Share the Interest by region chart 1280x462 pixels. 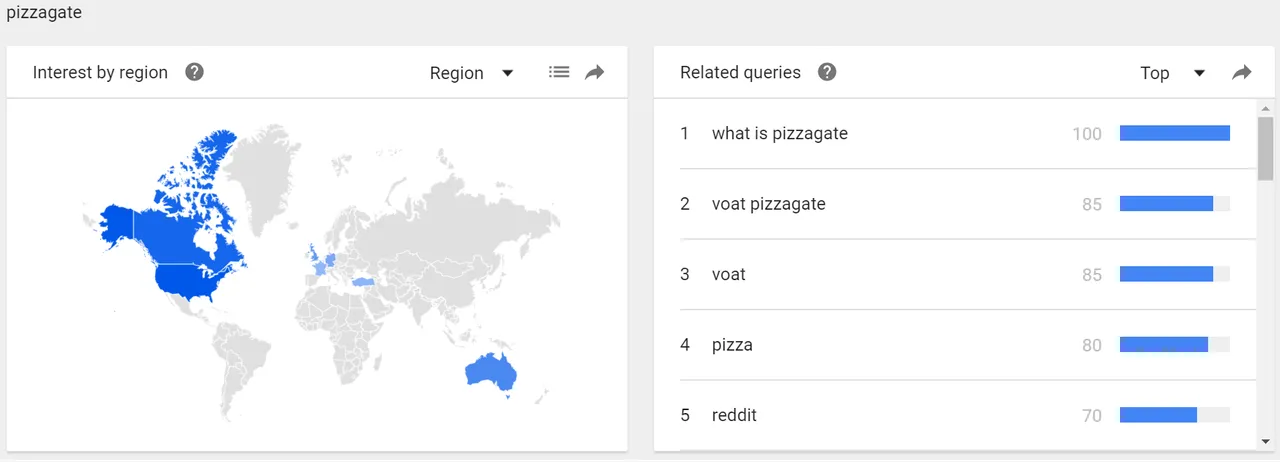pyautogui.click(x=595, y=72)
